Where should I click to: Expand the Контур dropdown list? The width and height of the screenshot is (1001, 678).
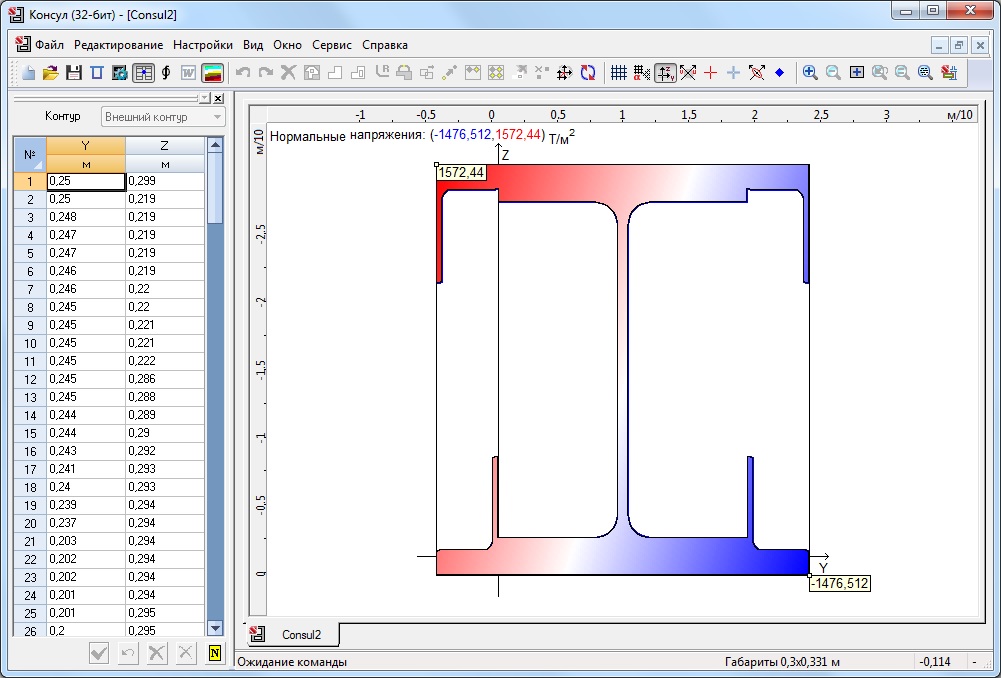[x=216, y=117]
